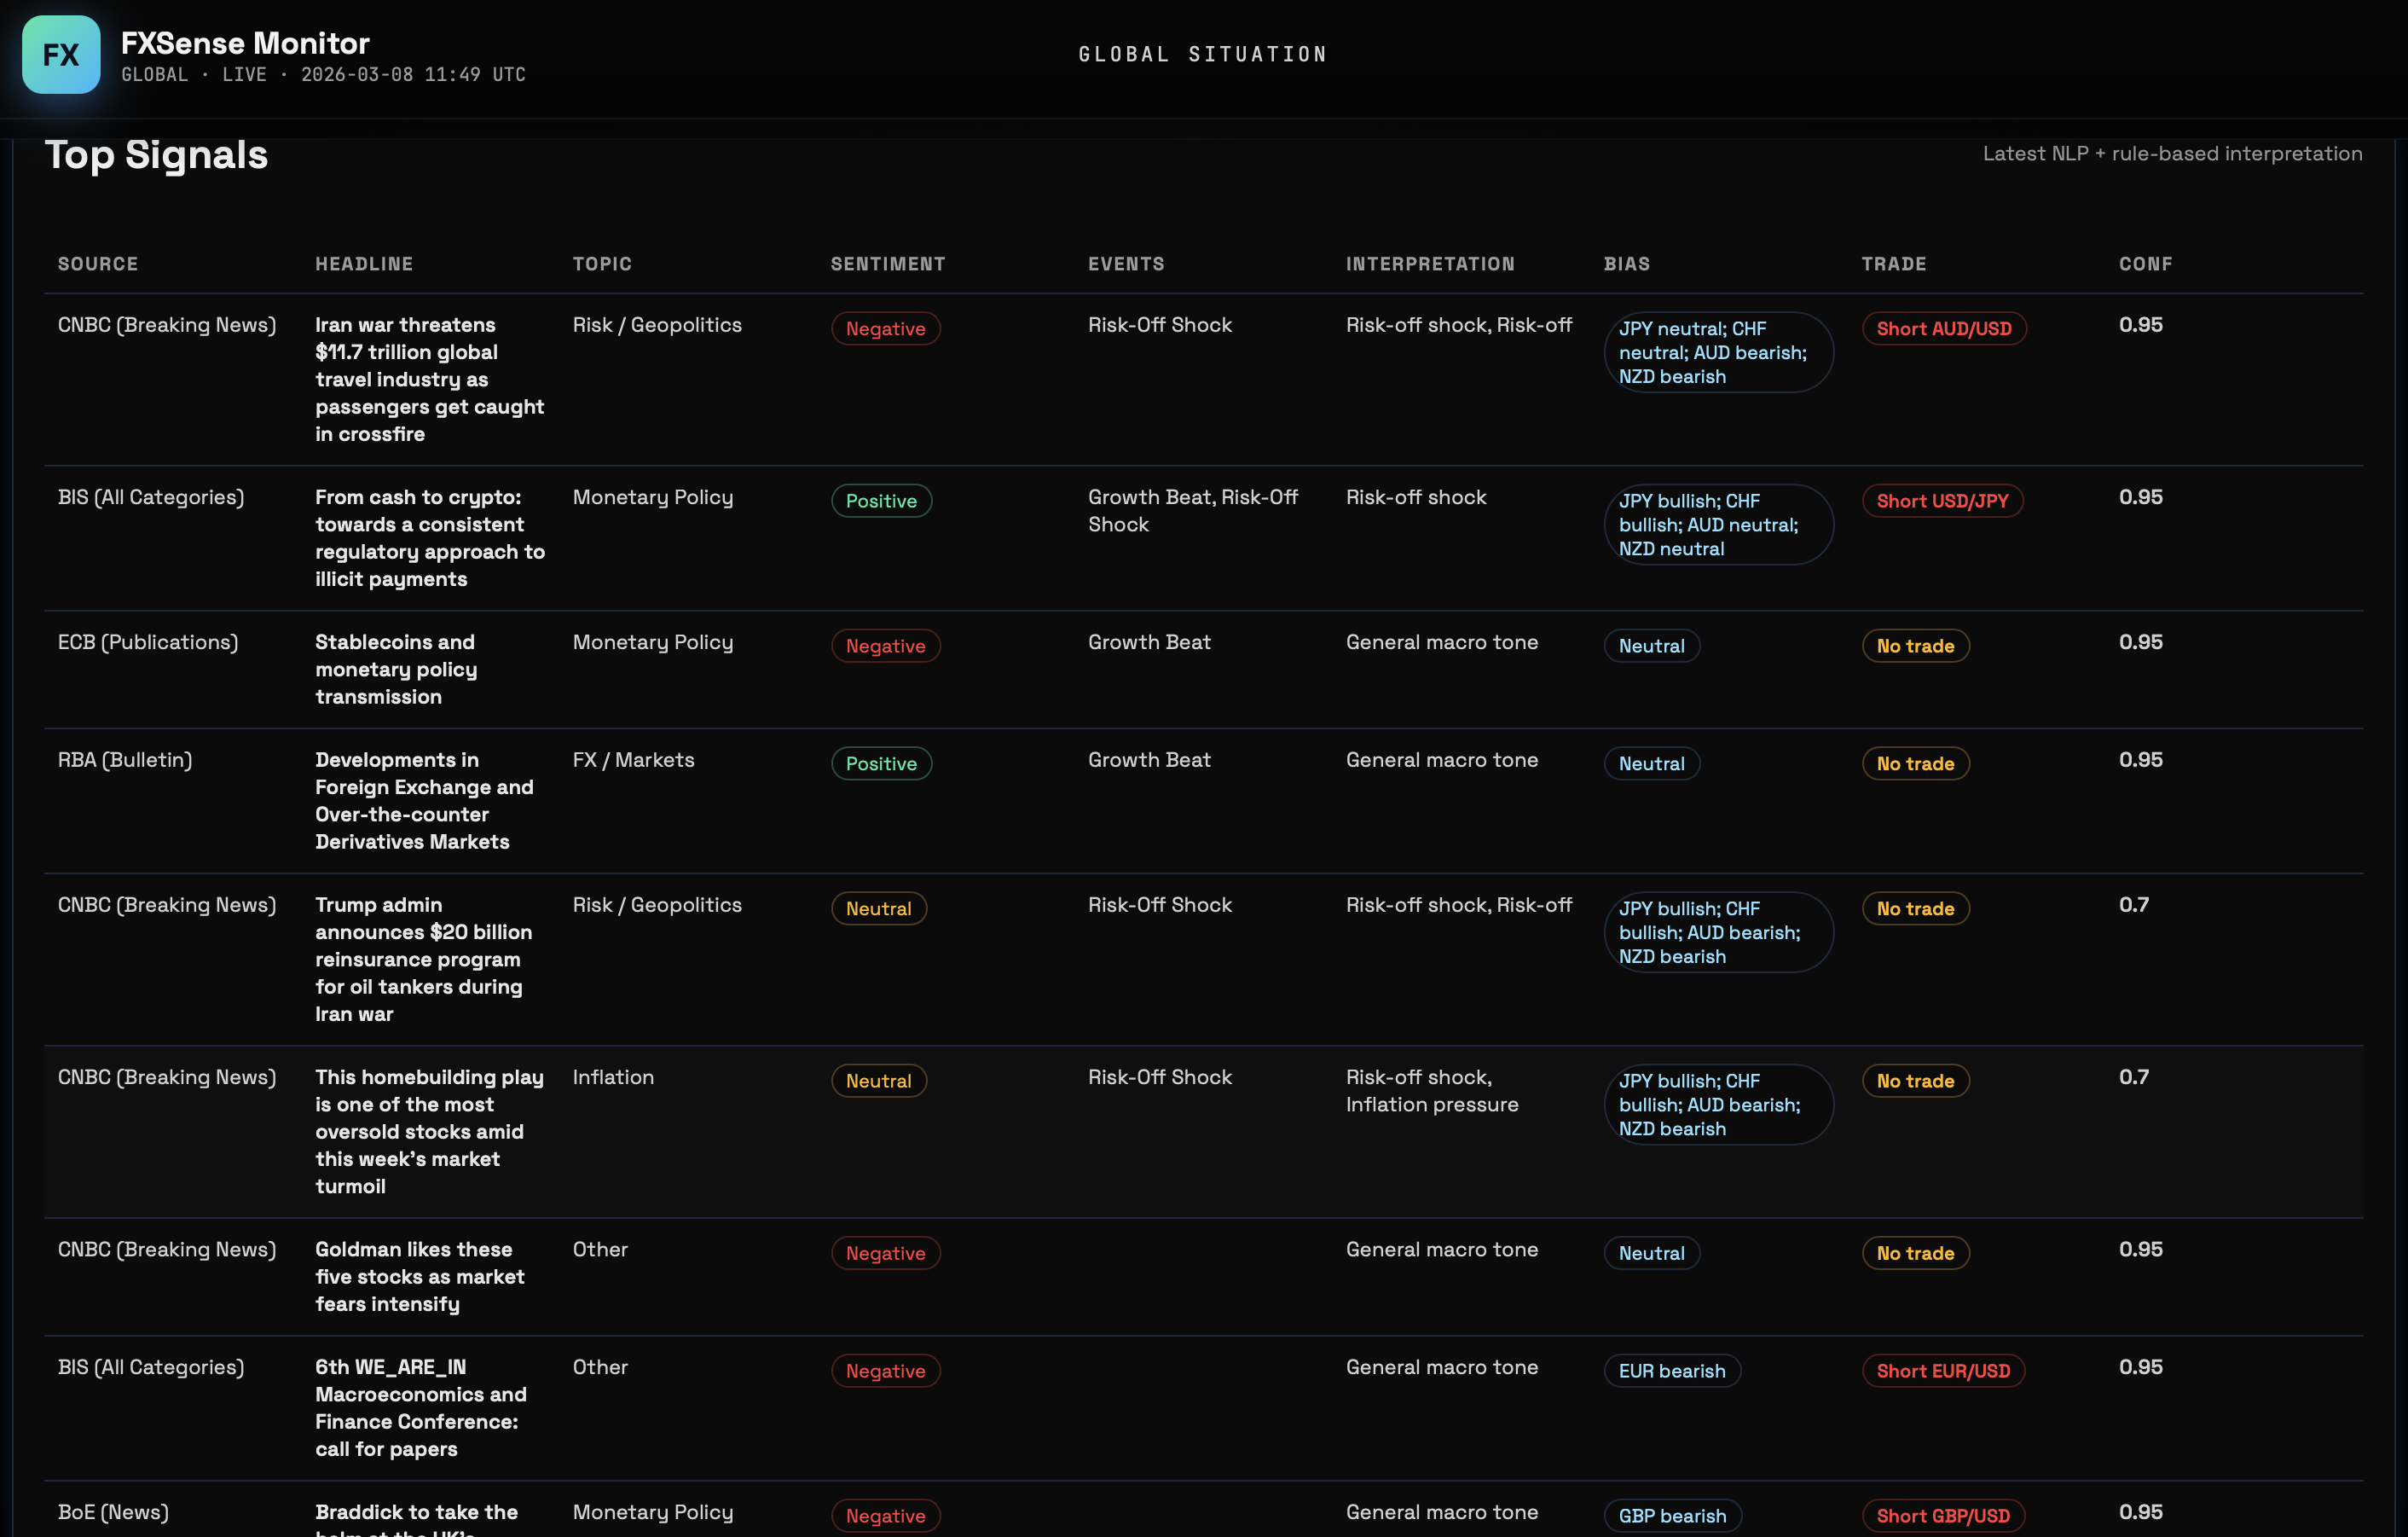Image resolution: width=2408 pixels, height=1537 pixels.
Task: Click the FXSense Monitor title
Action: (x=245, y=43)
